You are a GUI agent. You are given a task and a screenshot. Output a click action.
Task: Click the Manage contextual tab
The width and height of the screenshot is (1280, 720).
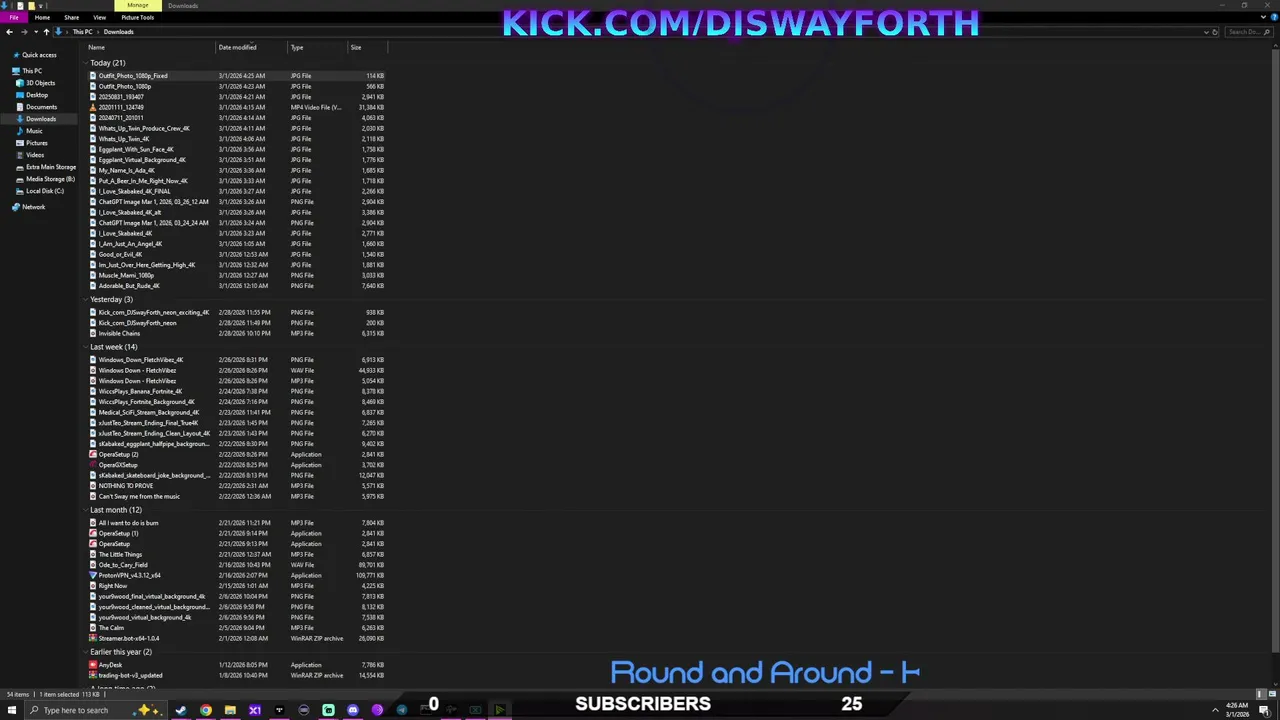[x=137, y=5]
